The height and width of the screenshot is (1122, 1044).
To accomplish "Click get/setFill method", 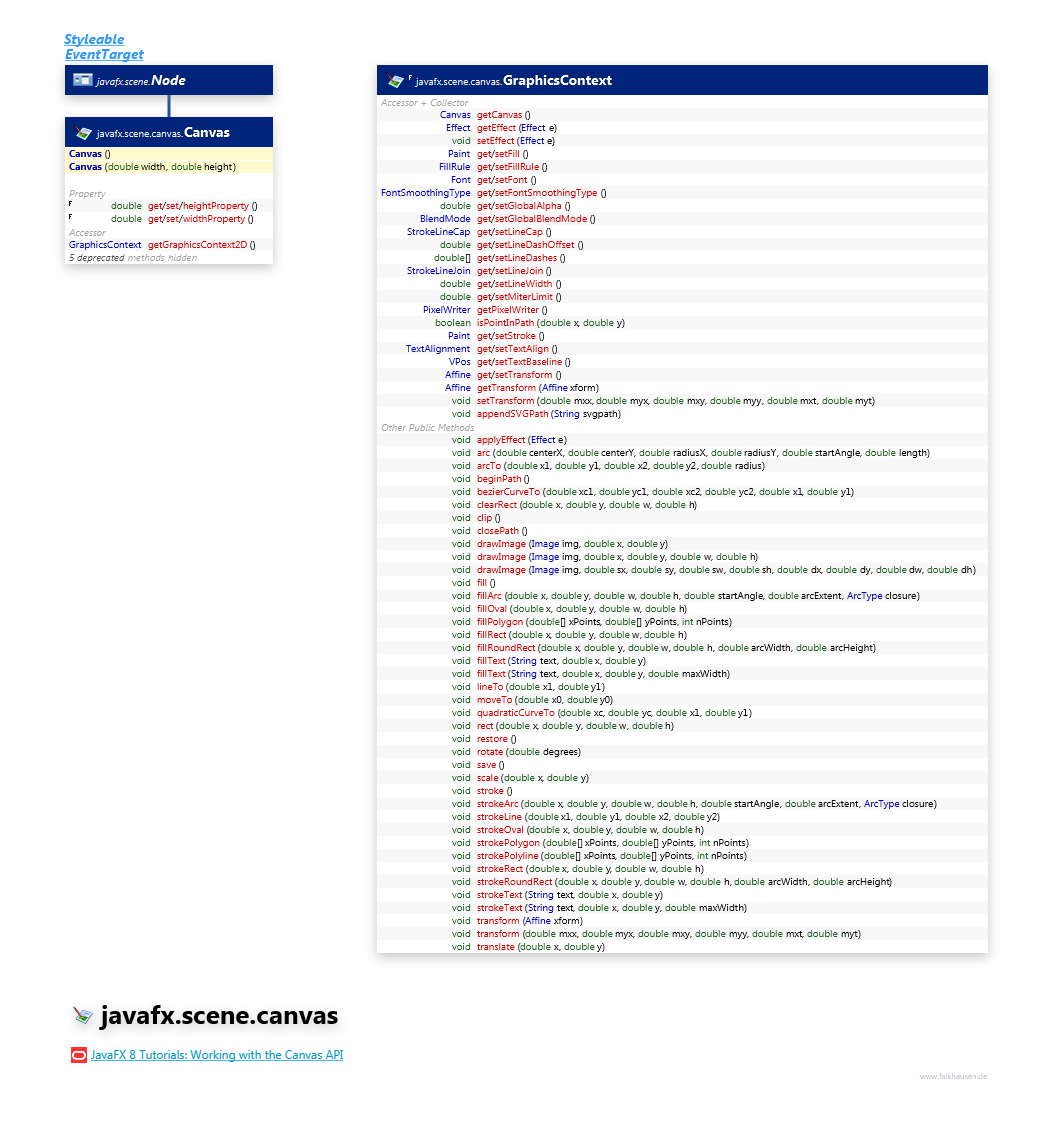I will (502, 154).
